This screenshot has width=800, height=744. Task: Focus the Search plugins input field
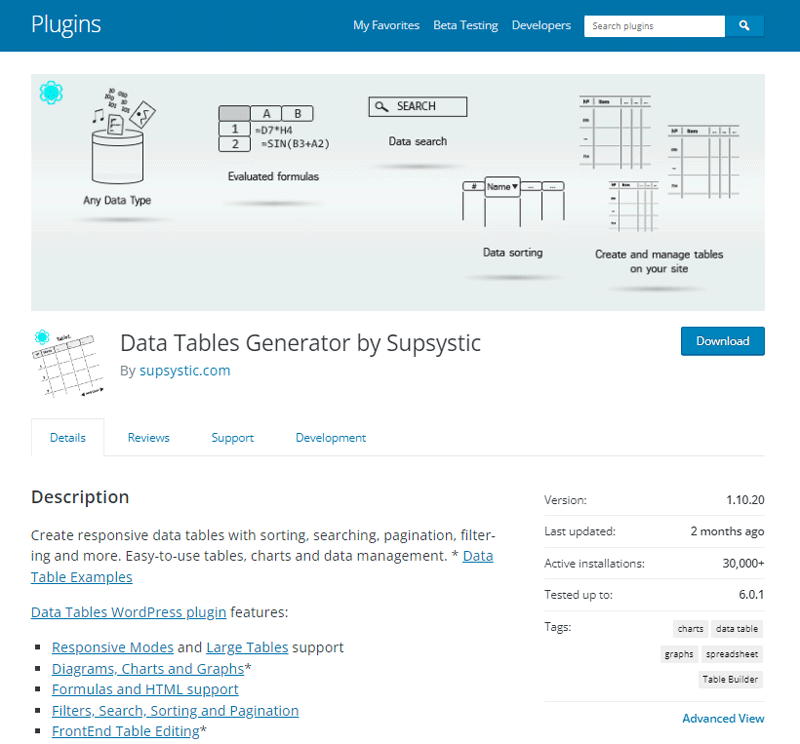[x=654, y=26]
